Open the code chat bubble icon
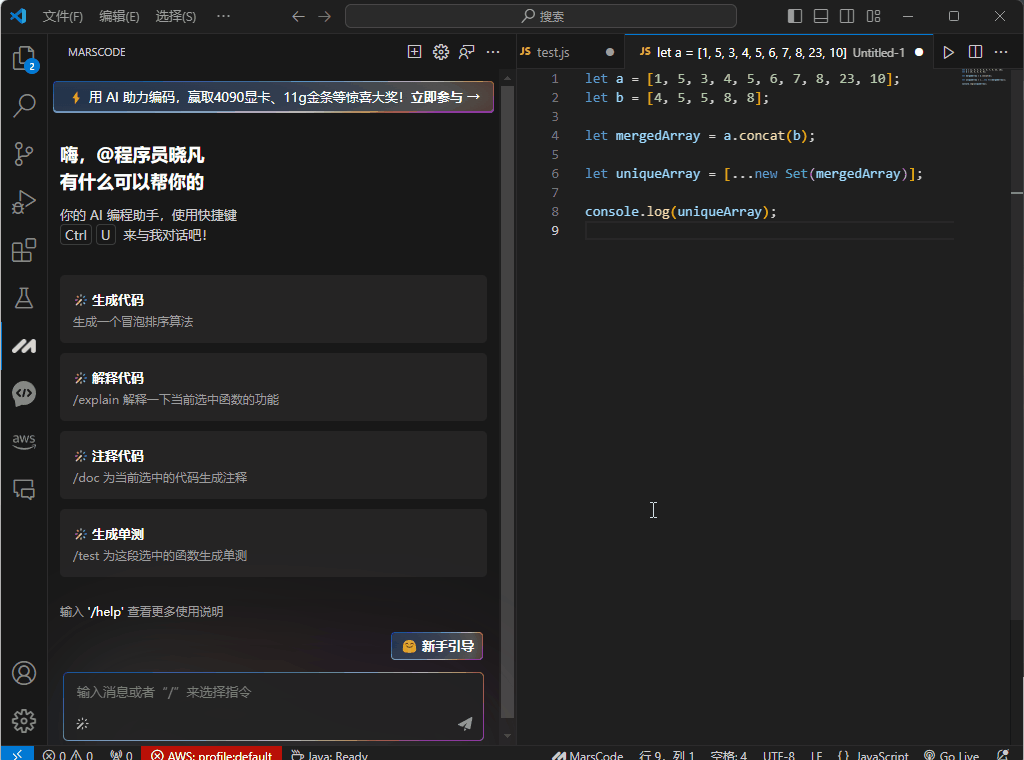This screenshot has width=1024, height=760. coord(24,394)
